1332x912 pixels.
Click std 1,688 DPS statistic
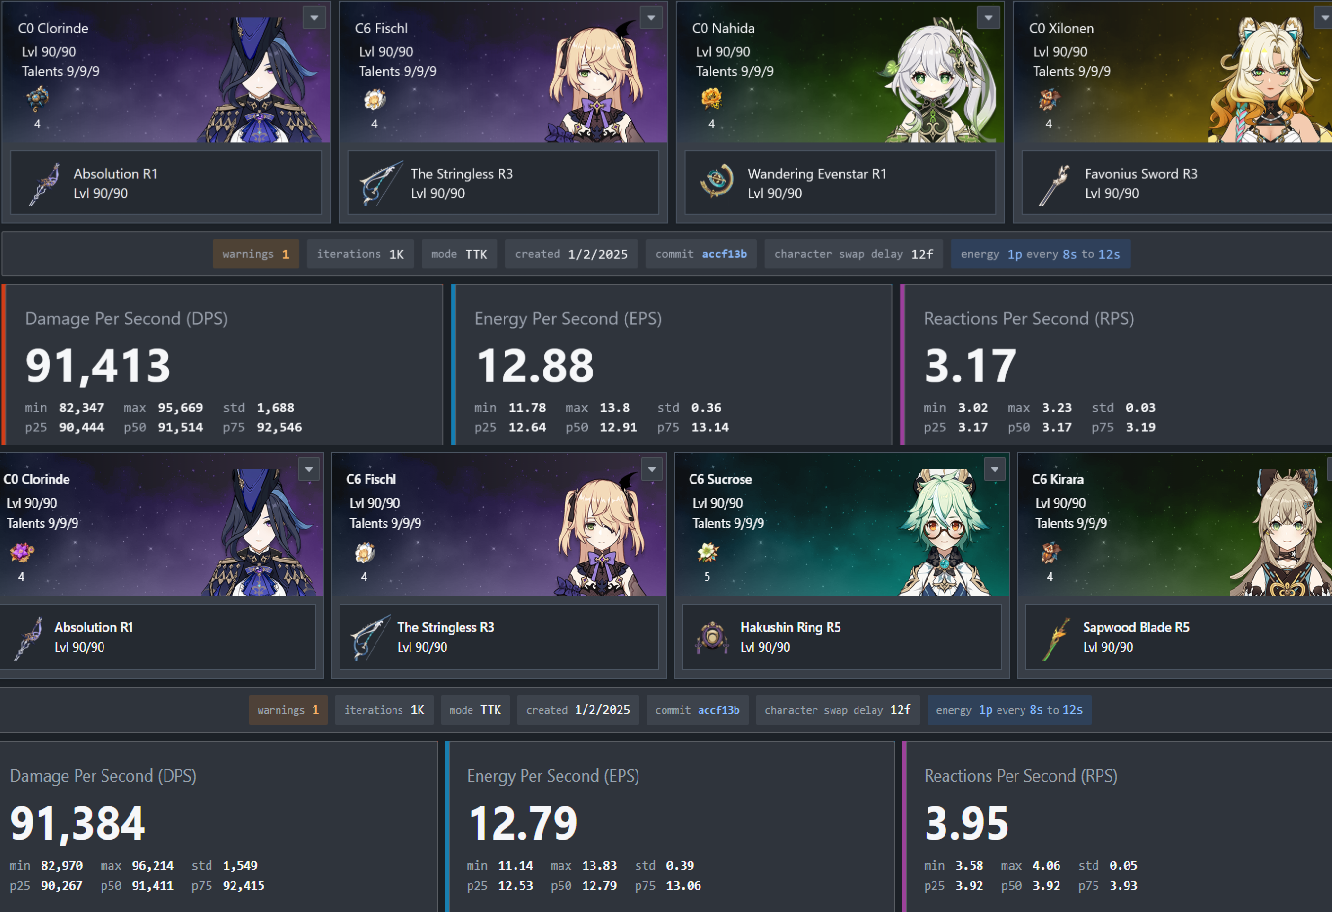(x=261, y=408)
